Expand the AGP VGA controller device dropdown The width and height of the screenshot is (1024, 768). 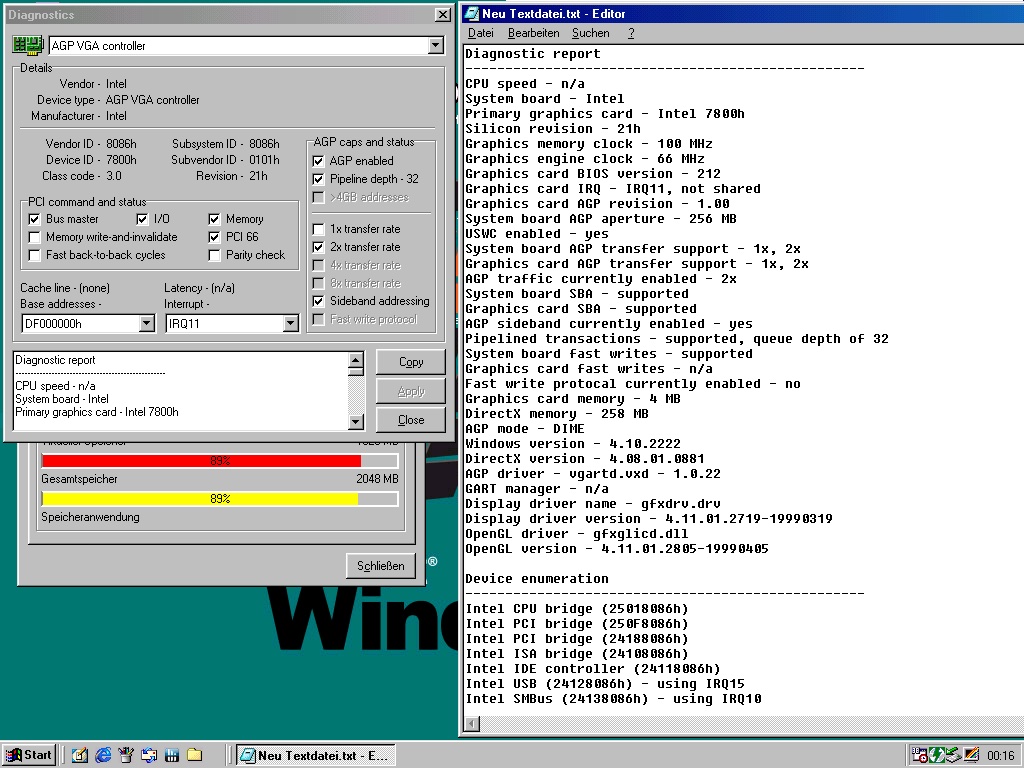[436, 45]
